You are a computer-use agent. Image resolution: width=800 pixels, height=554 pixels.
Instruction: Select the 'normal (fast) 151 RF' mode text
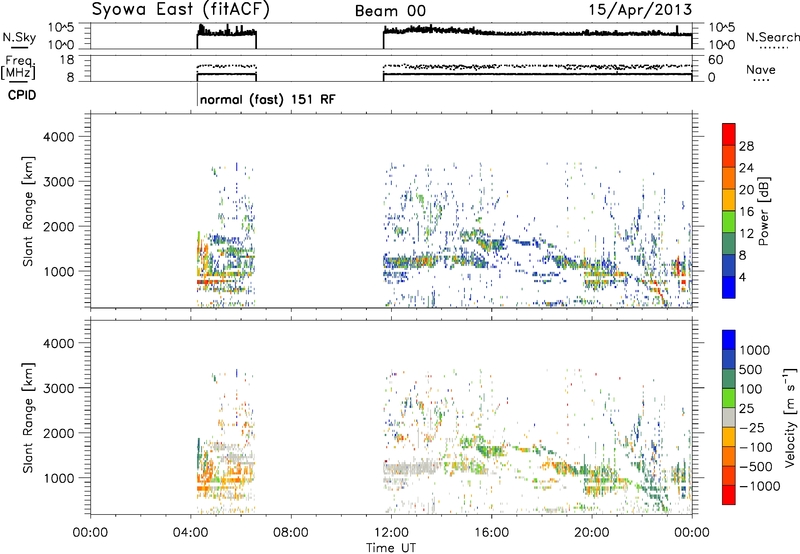coord(268,99)
